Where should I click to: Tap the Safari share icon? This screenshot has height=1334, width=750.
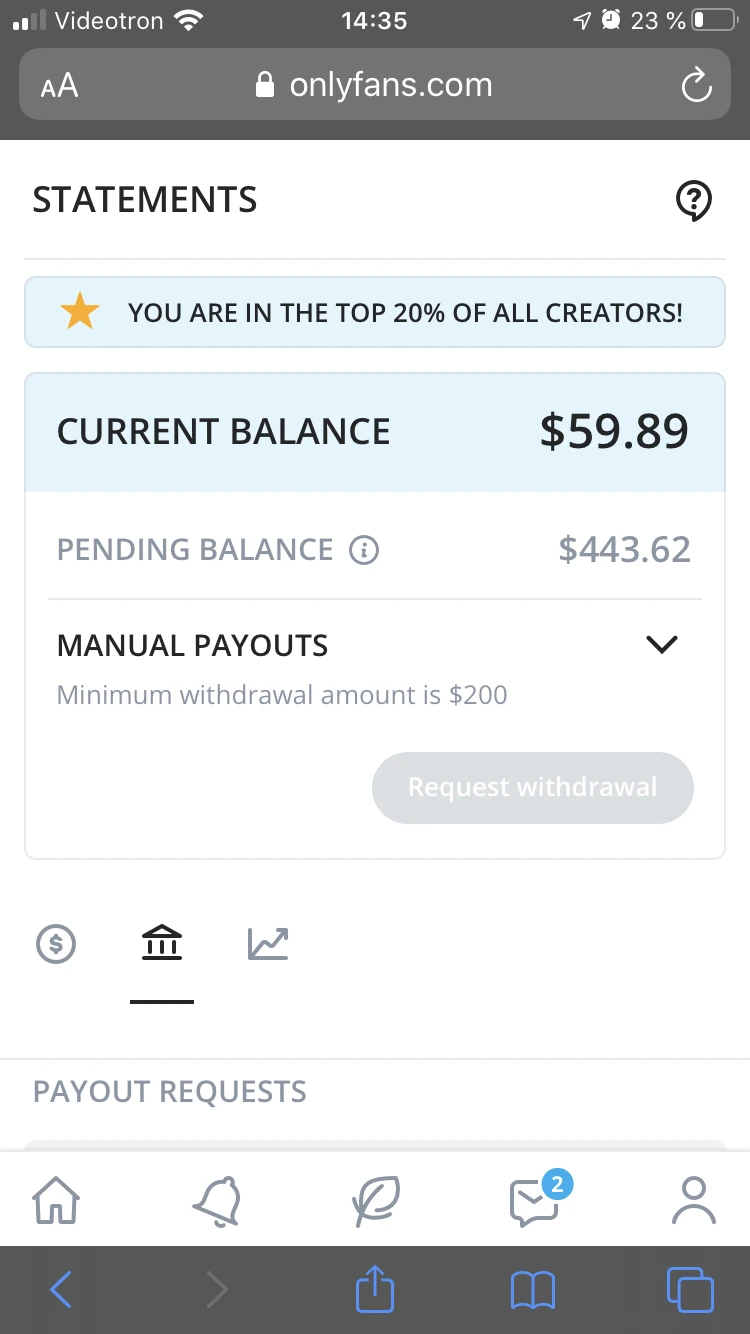pos(375,1290)
